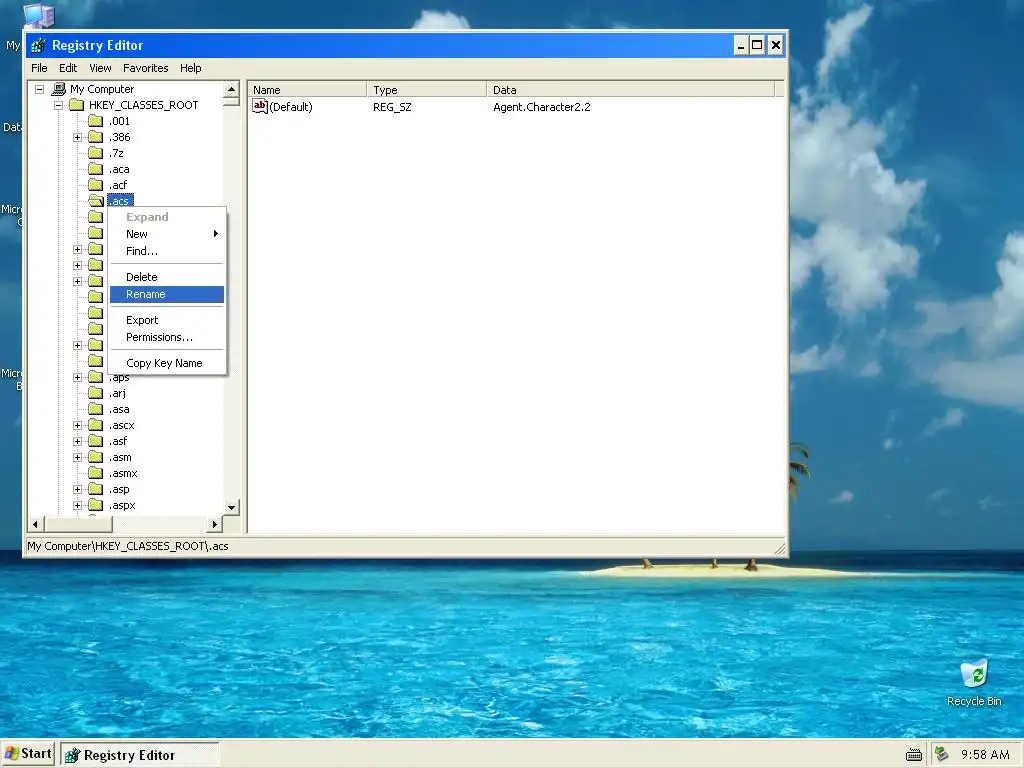
Task: Click the .386 folder icon
Action: pyautogui.click(x=96, y=137)
